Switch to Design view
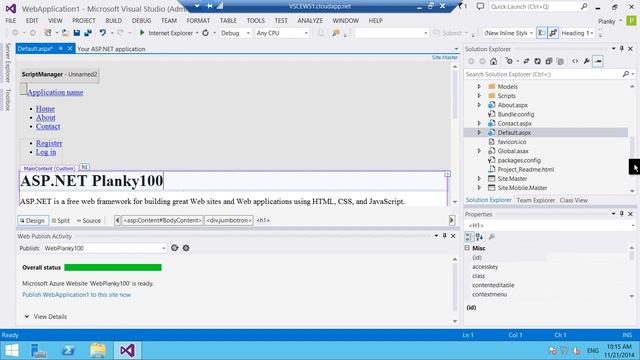 33,220
